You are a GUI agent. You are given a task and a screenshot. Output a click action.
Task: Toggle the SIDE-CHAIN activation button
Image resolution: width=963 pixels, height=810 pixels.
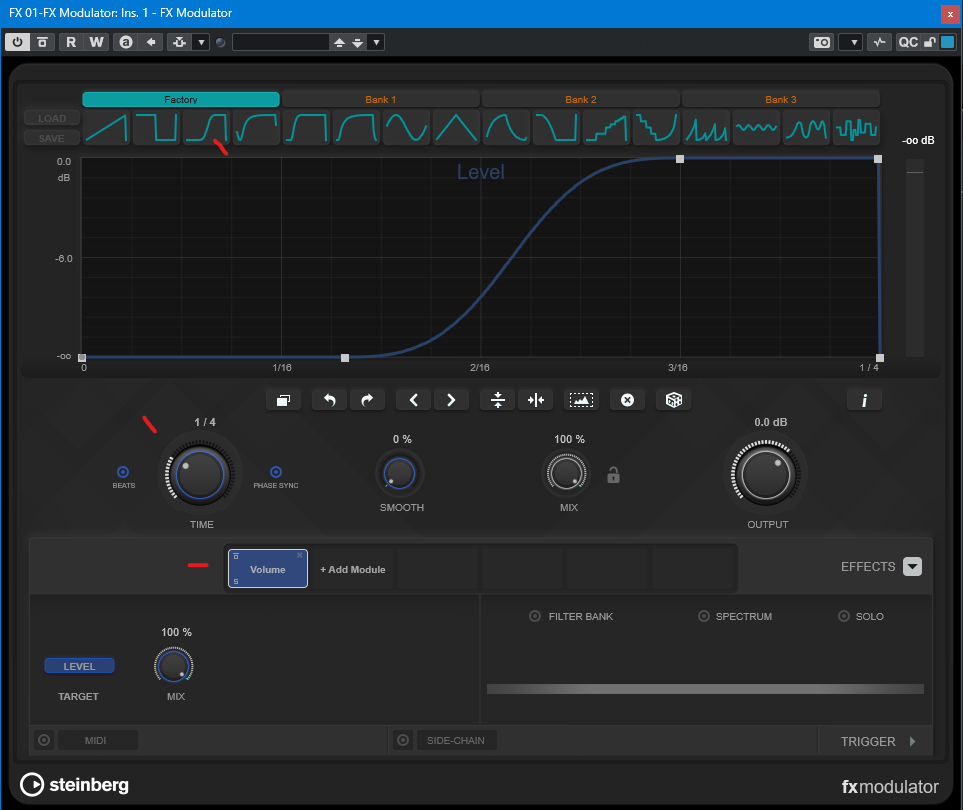point(403,740)
